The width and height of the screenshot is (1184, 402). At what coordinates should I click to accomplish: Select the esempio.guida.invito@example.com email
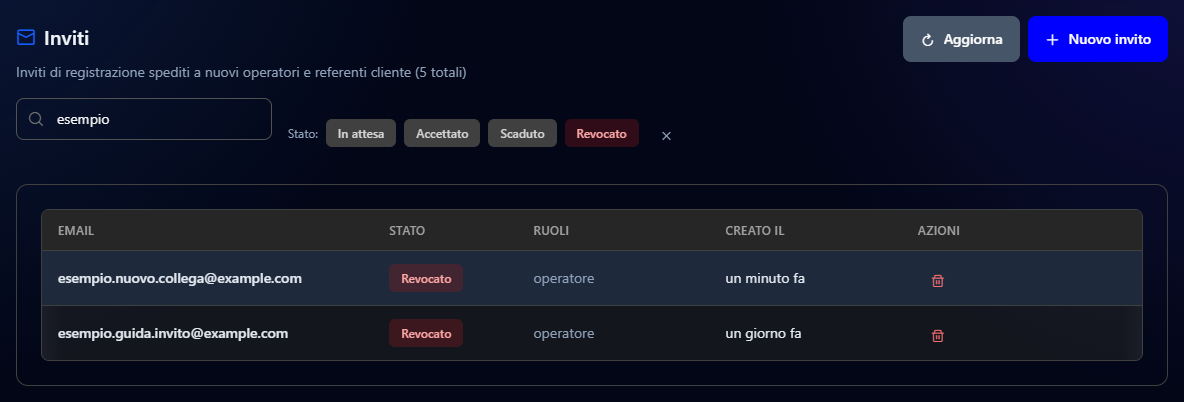click(173, 333)
